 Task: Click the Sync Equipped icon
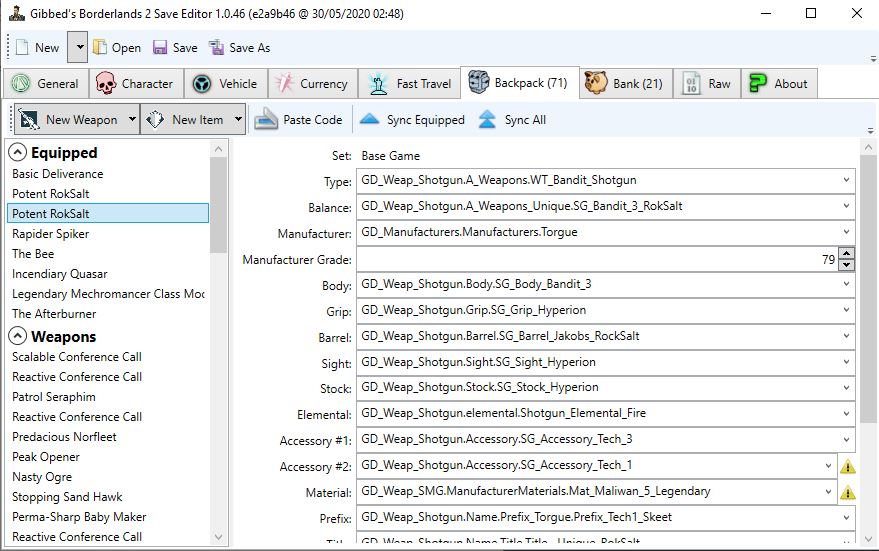coord(369,119)
